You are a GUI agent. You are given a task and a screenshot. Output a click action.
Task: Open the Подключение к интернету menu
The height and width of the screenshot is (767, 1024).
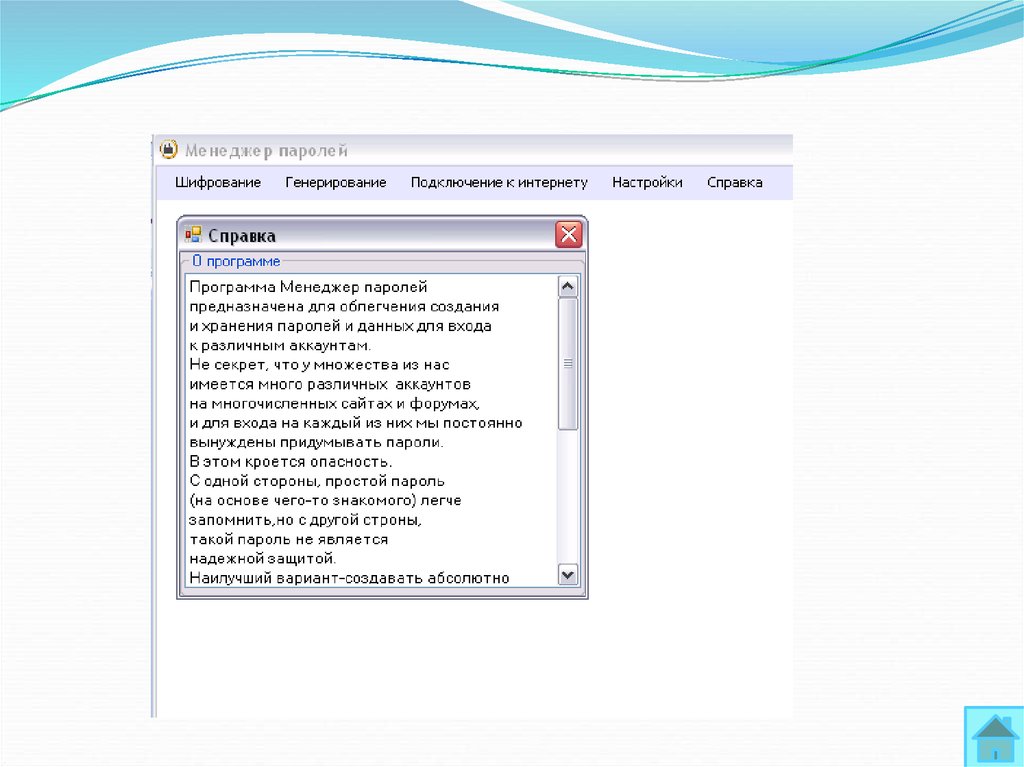click(x=499, y=182)
